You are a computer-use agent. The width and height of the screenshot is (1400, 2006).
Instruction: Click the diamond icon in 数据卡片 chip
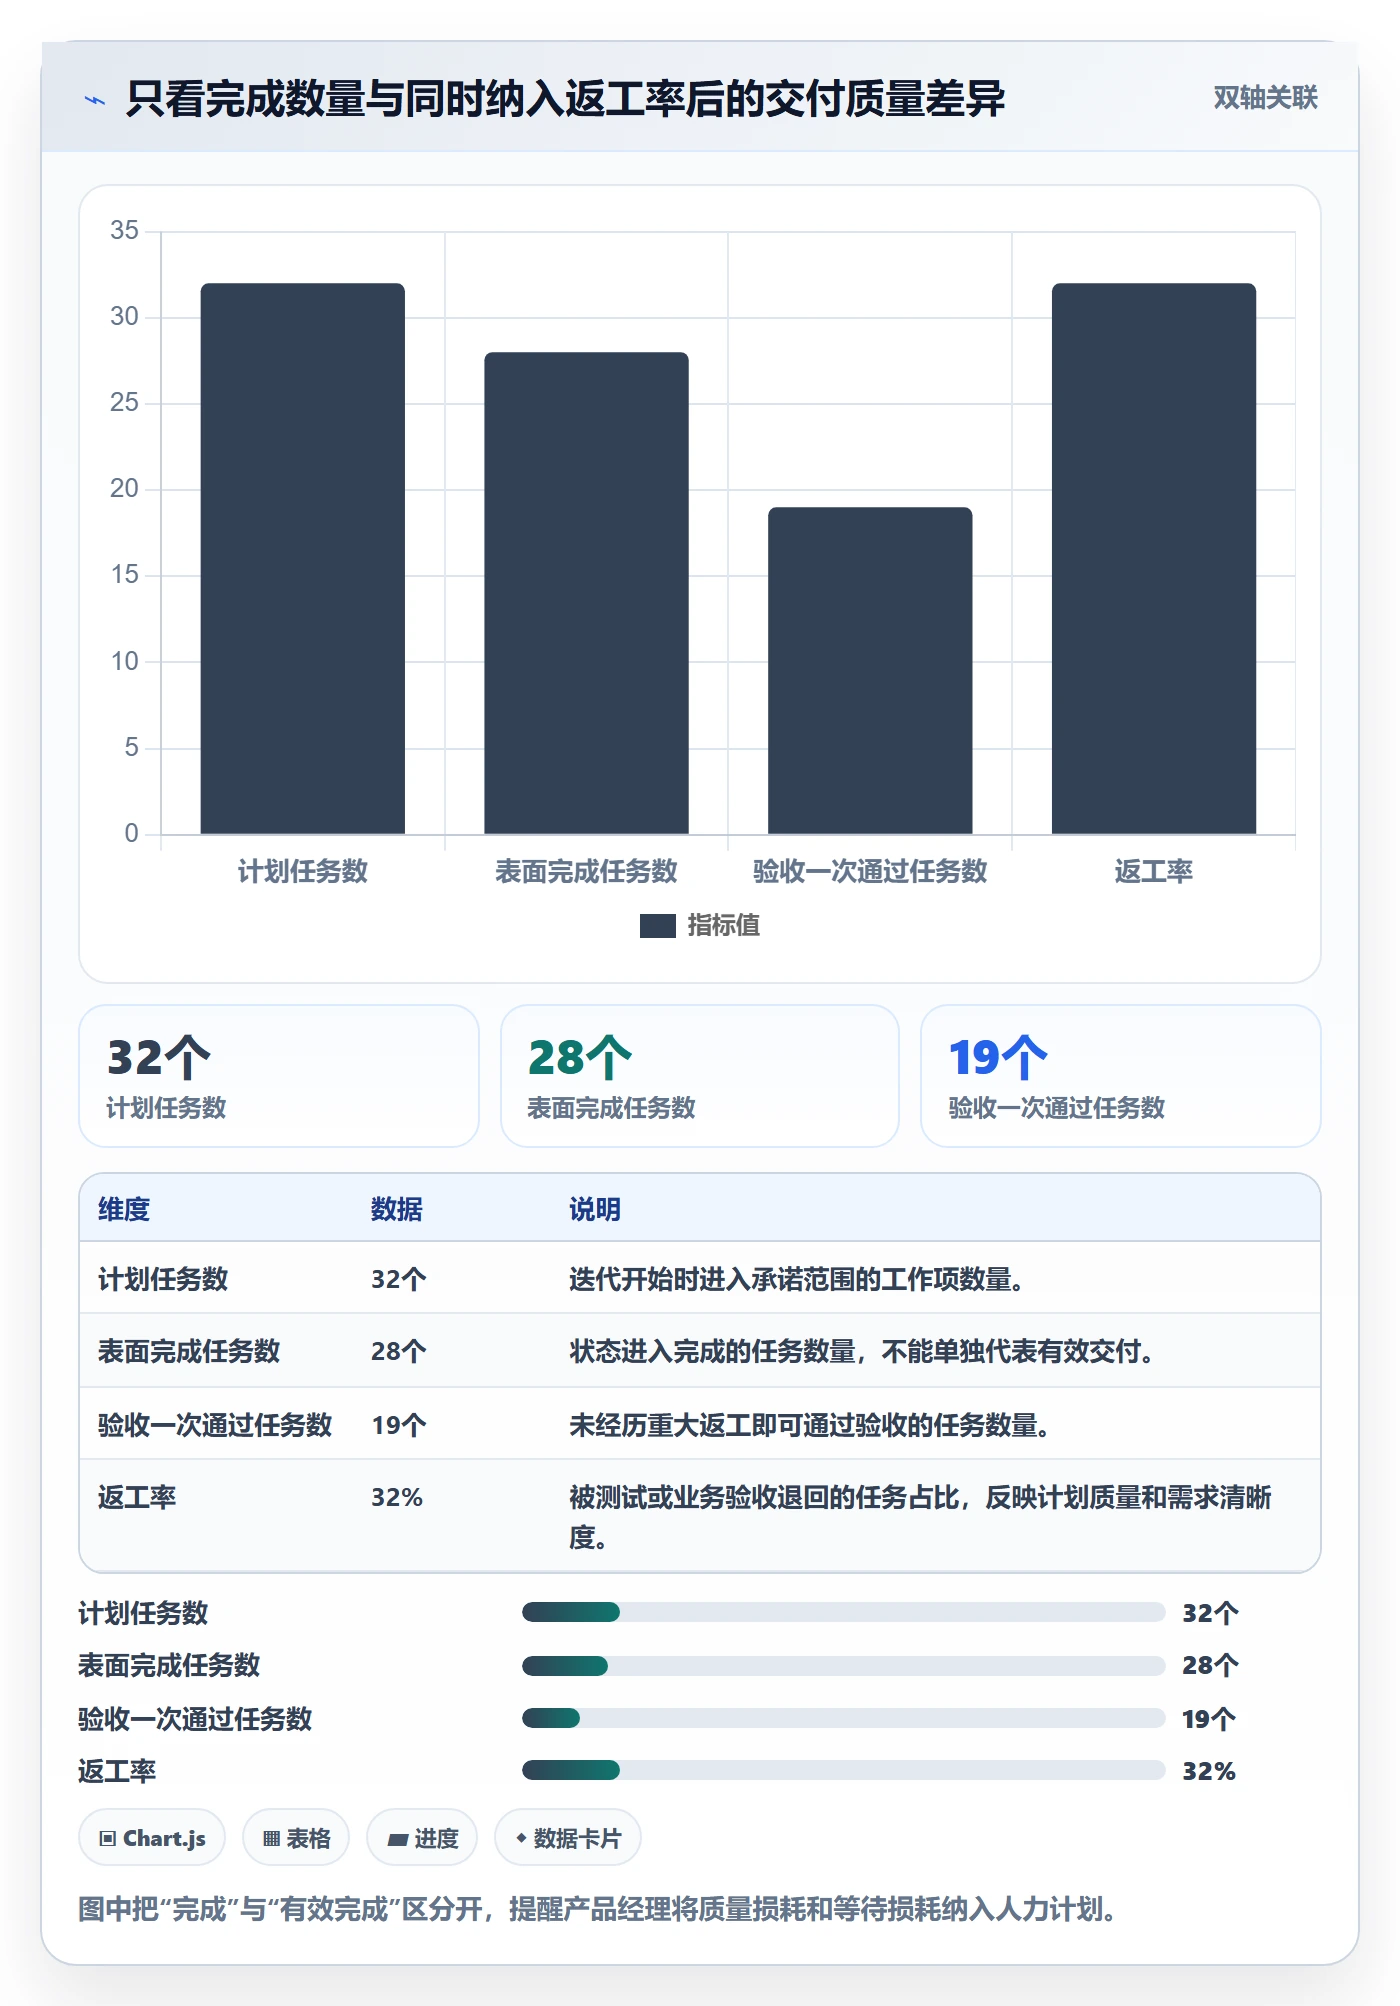point(521,1837)
